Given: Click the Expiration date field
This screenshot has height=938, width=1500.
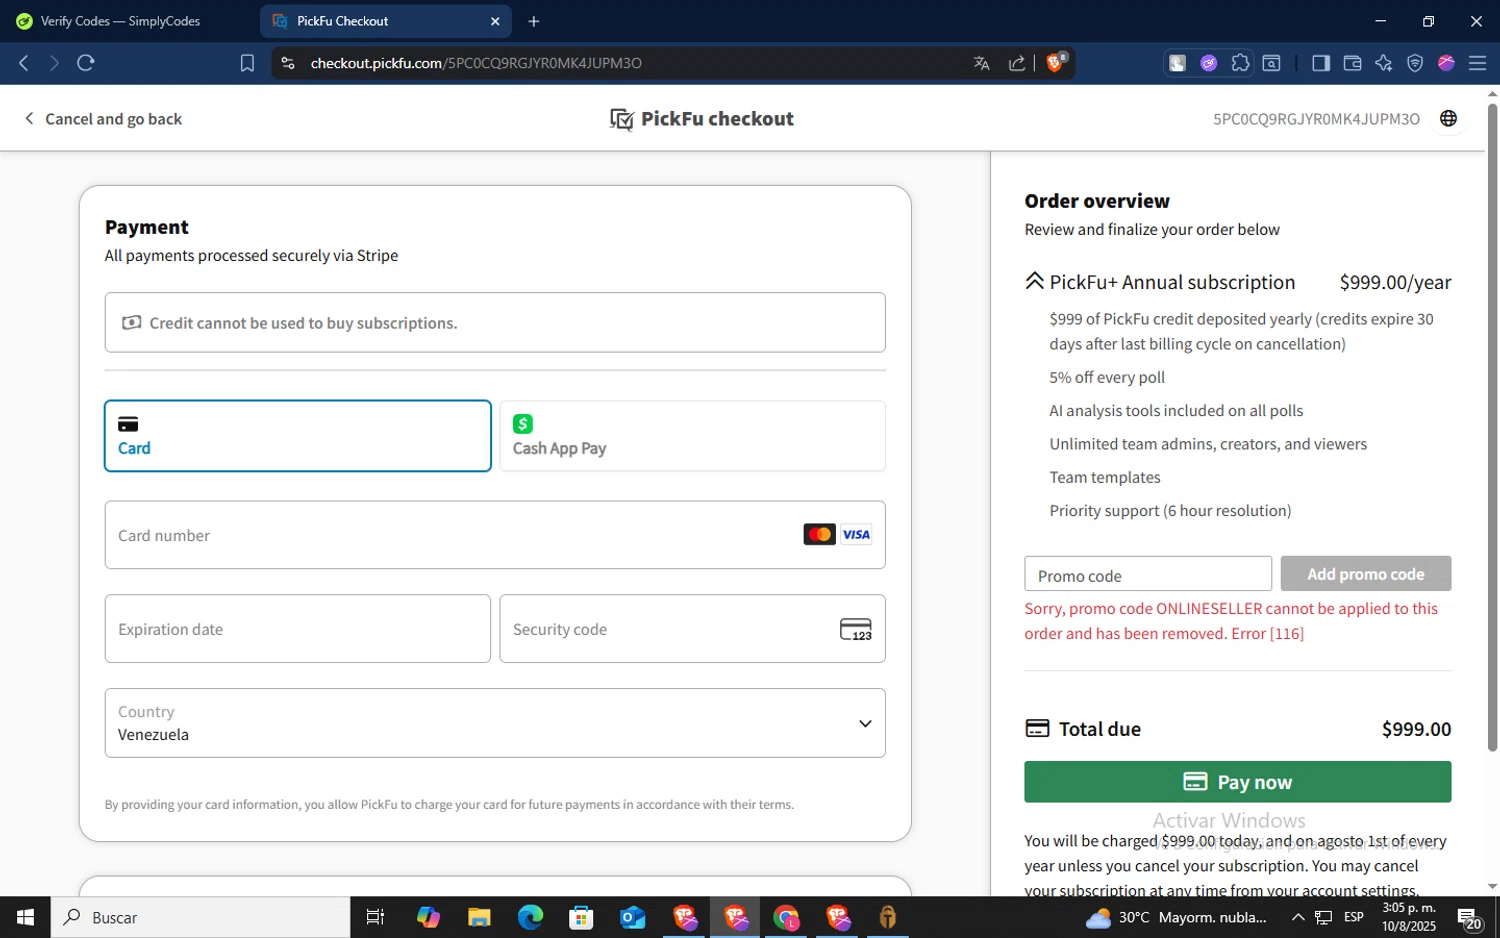Looking at the screenshot, I should pos(298,629).
